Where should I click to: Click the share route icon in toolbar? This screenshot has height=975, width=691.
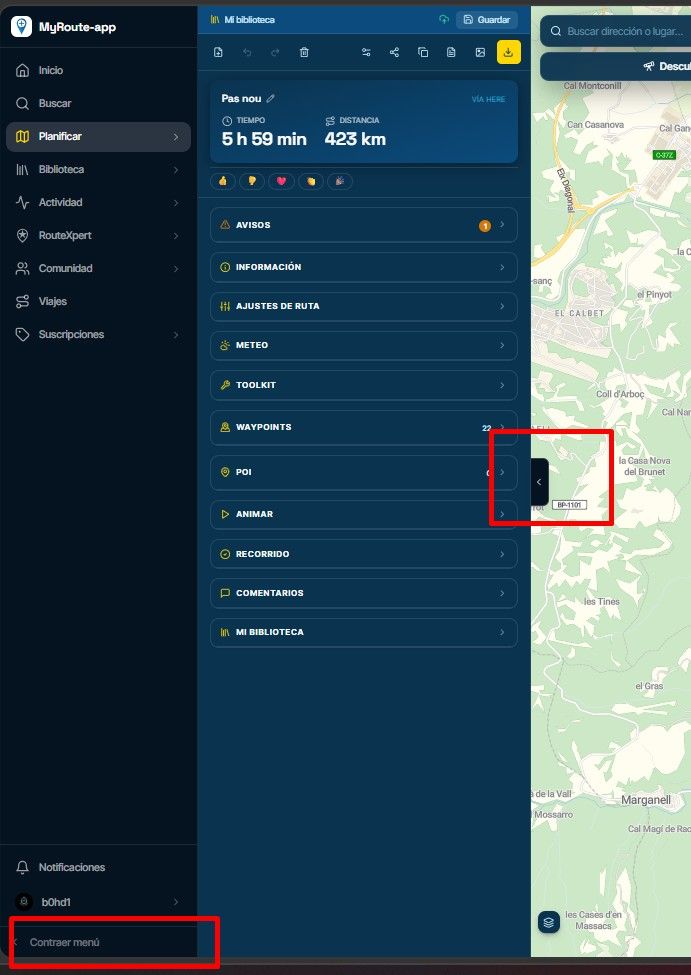[394, 52]
